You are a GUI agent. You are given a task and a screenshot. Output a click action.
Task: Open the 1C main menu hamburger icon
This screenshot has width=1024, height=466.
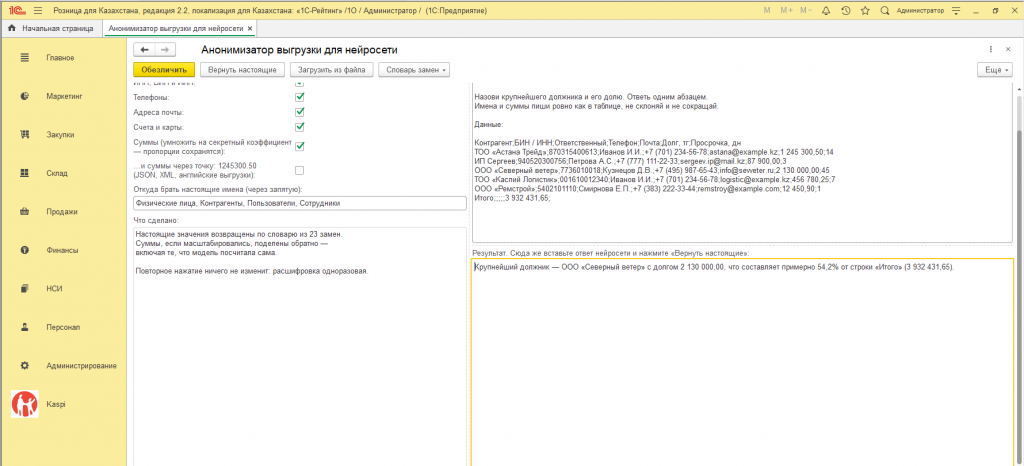tap(37, 11)
